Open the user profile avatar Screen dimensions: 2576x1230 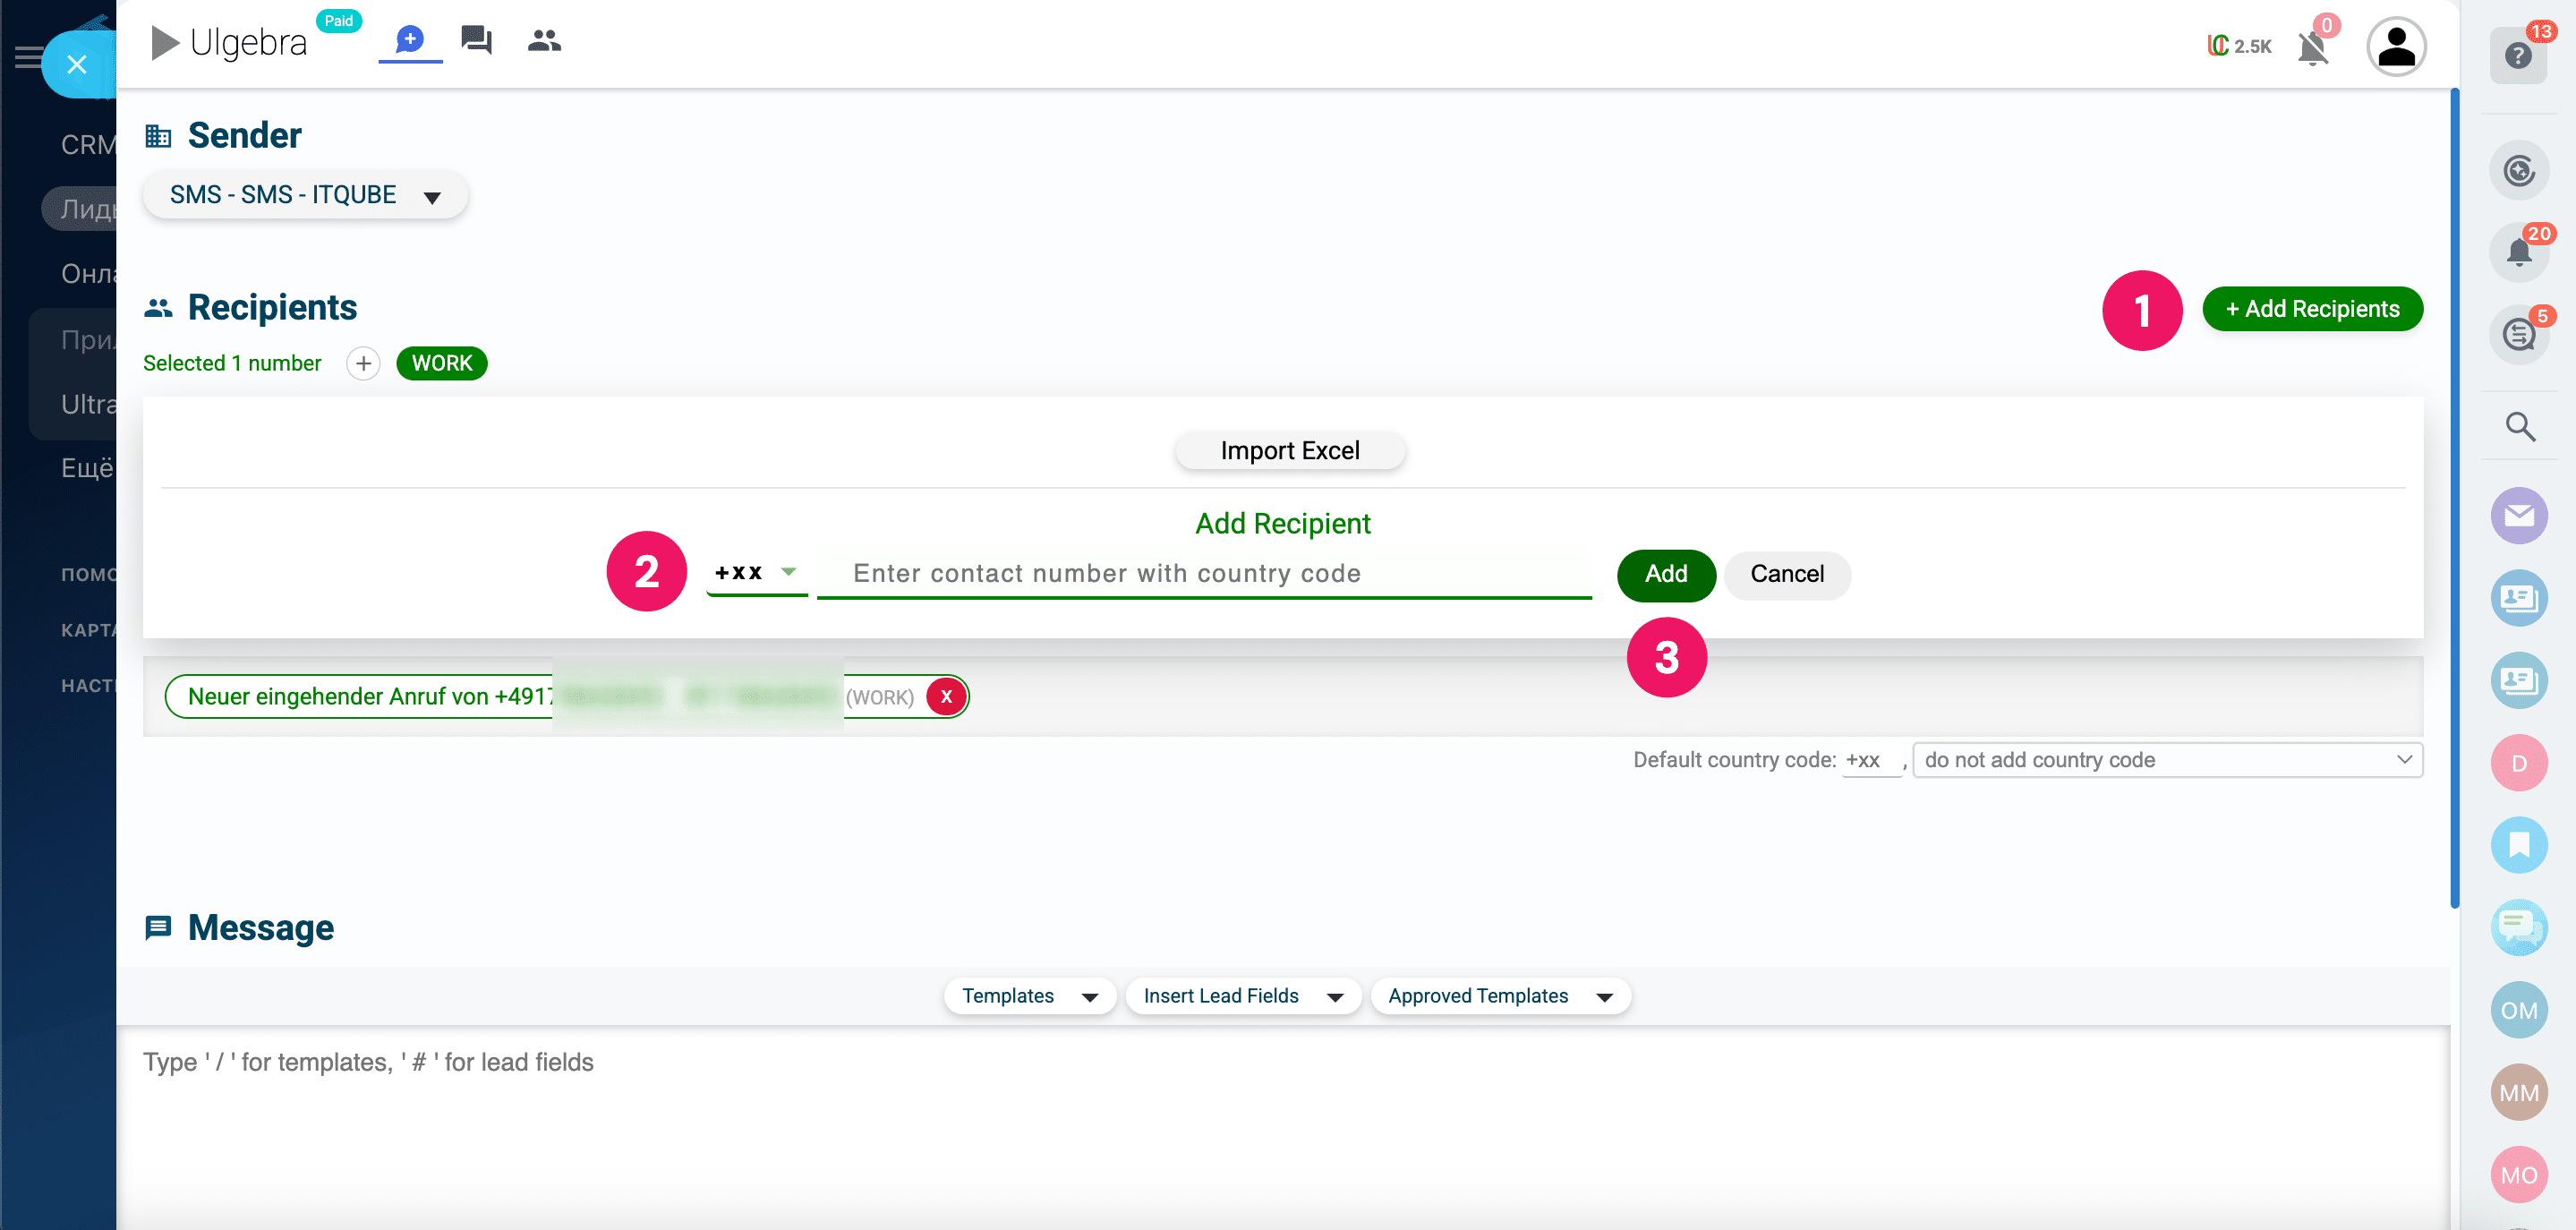click(x=2395, y=47)
